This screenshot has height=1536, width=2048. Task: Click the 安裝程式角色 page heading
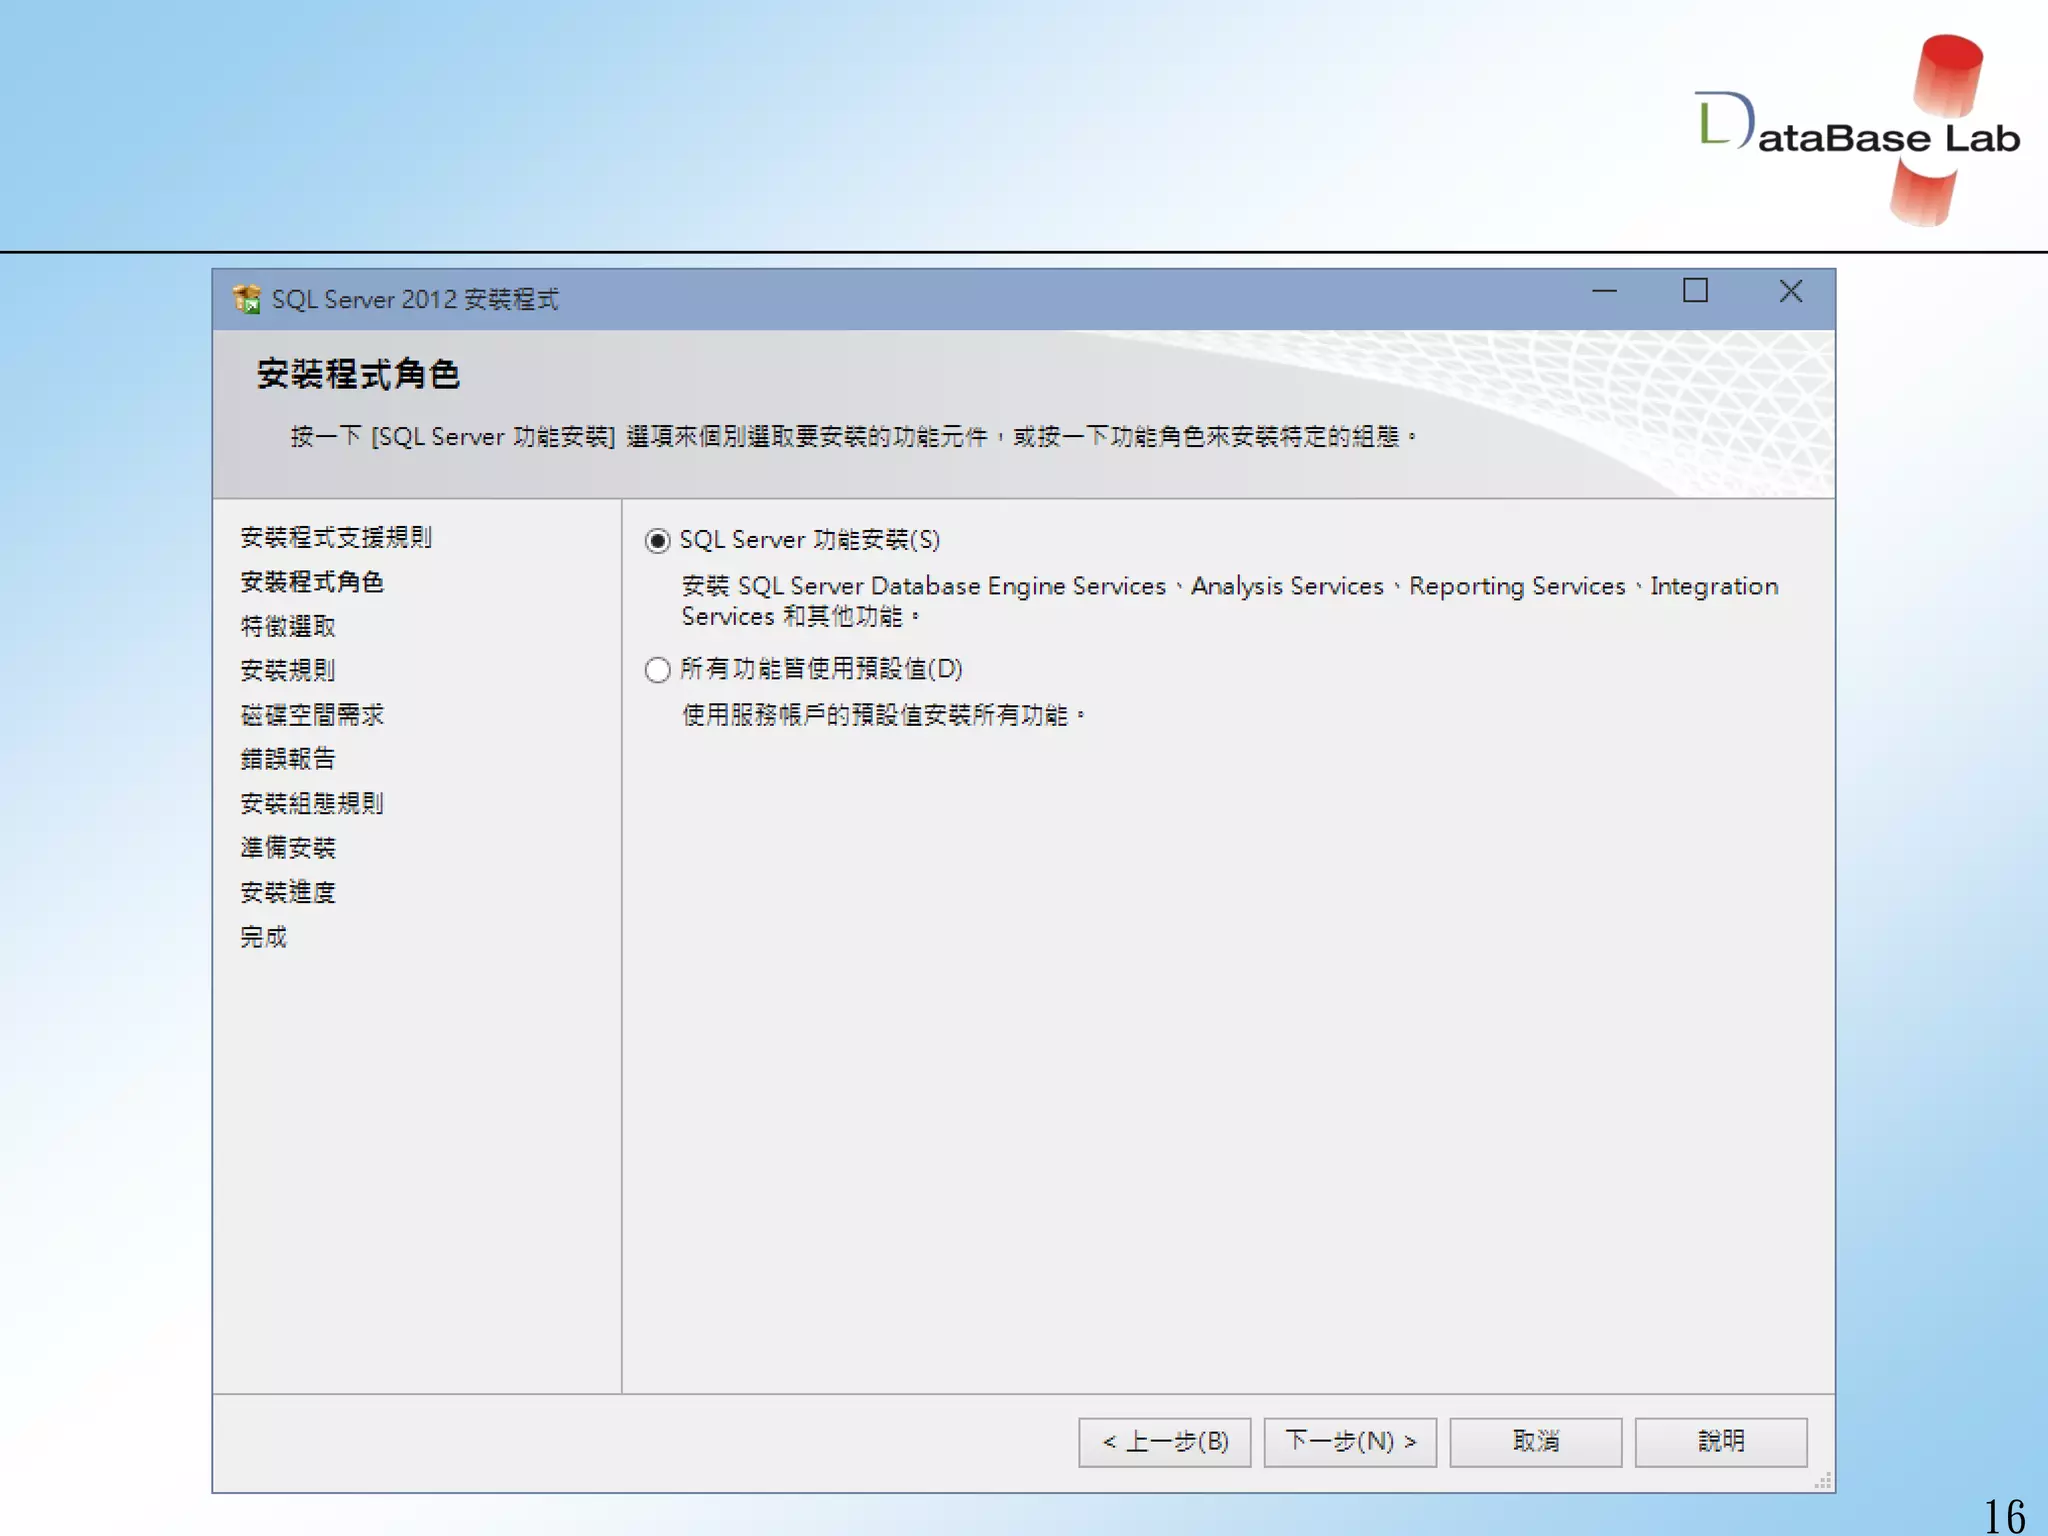pyautogui.click(x=358, y=375)
